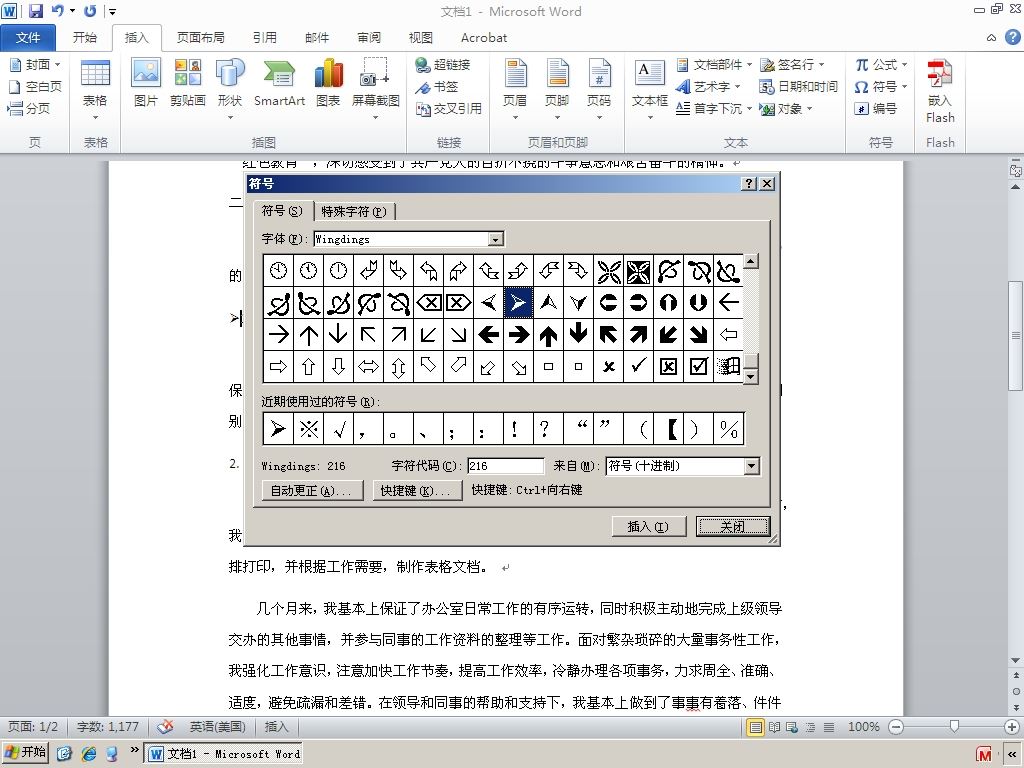Click the Save icon in Quick Access Toolbar
This screenshot has height=768, width=1024.
tap(35, 11)
